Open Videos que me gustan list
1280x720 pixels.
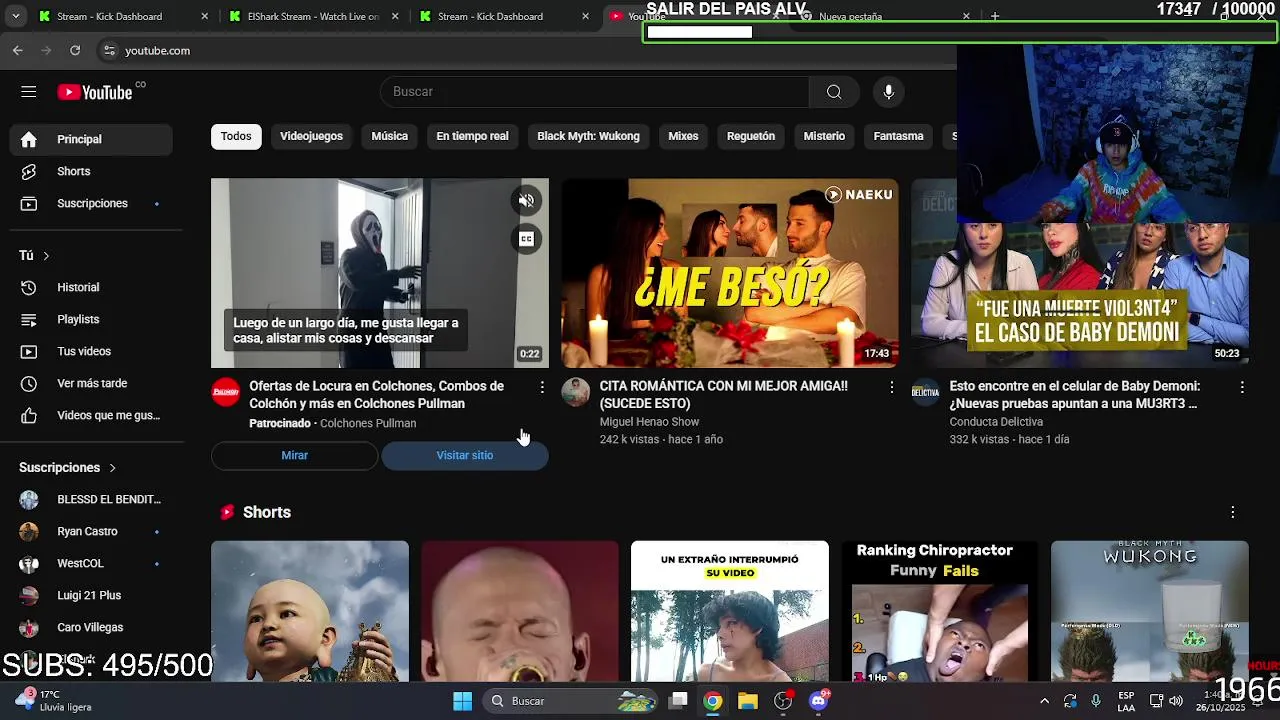coord(91,415)
